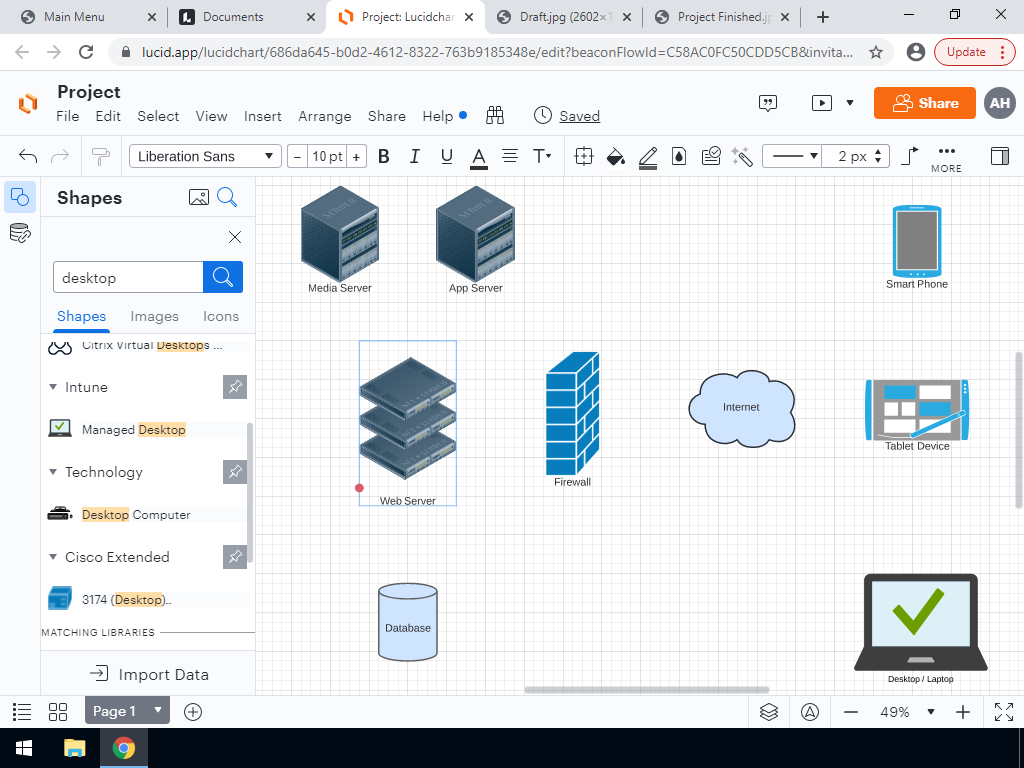Open the Liberation Sans font dropdown
1024x768 pixels.
pos(205,156)
